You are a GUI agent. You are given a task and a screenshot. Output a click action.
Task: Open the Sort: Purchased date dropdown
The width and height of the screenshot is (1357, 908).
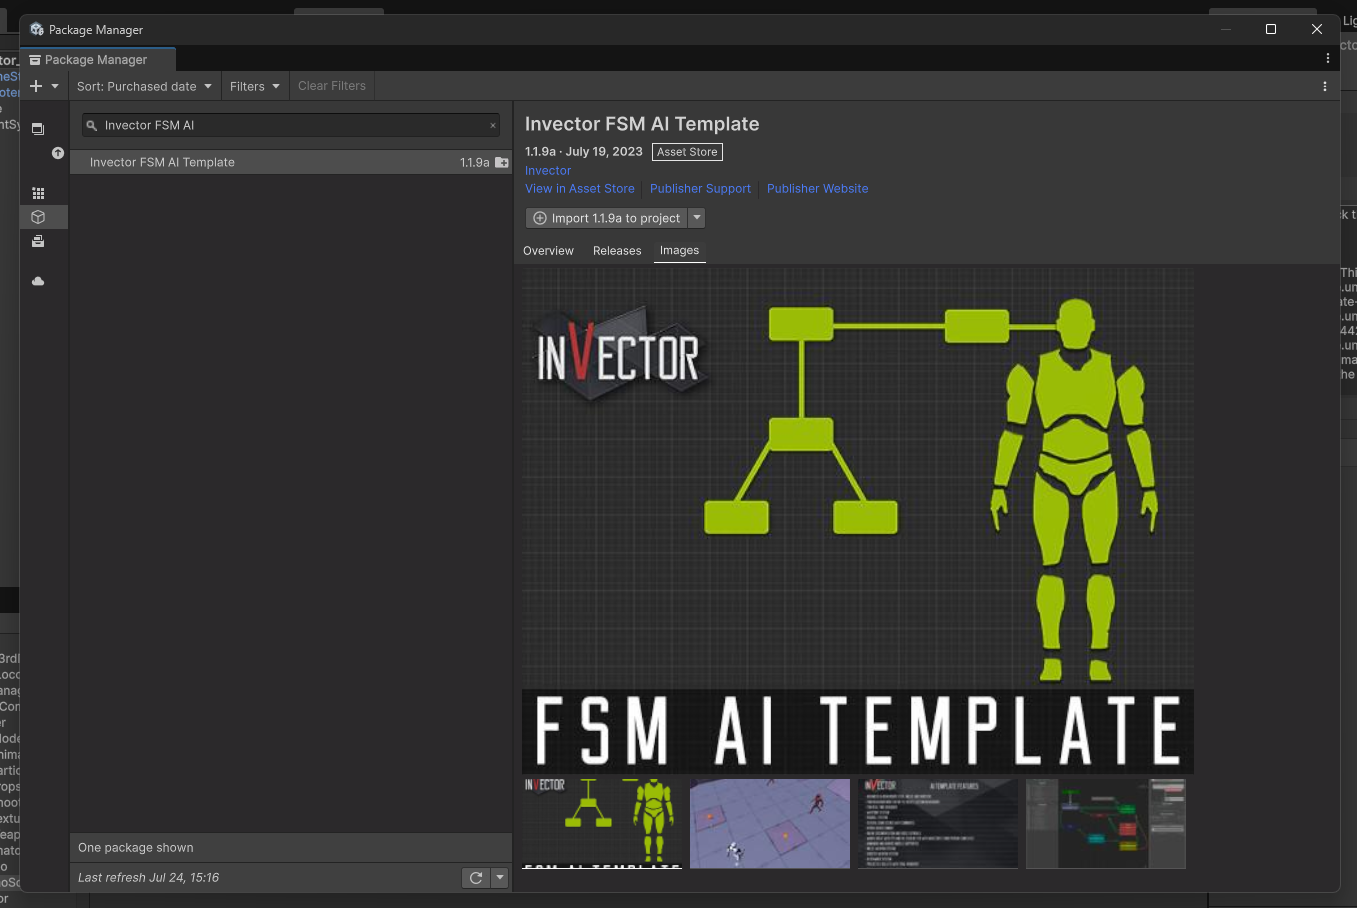click(x=144, y=86)
